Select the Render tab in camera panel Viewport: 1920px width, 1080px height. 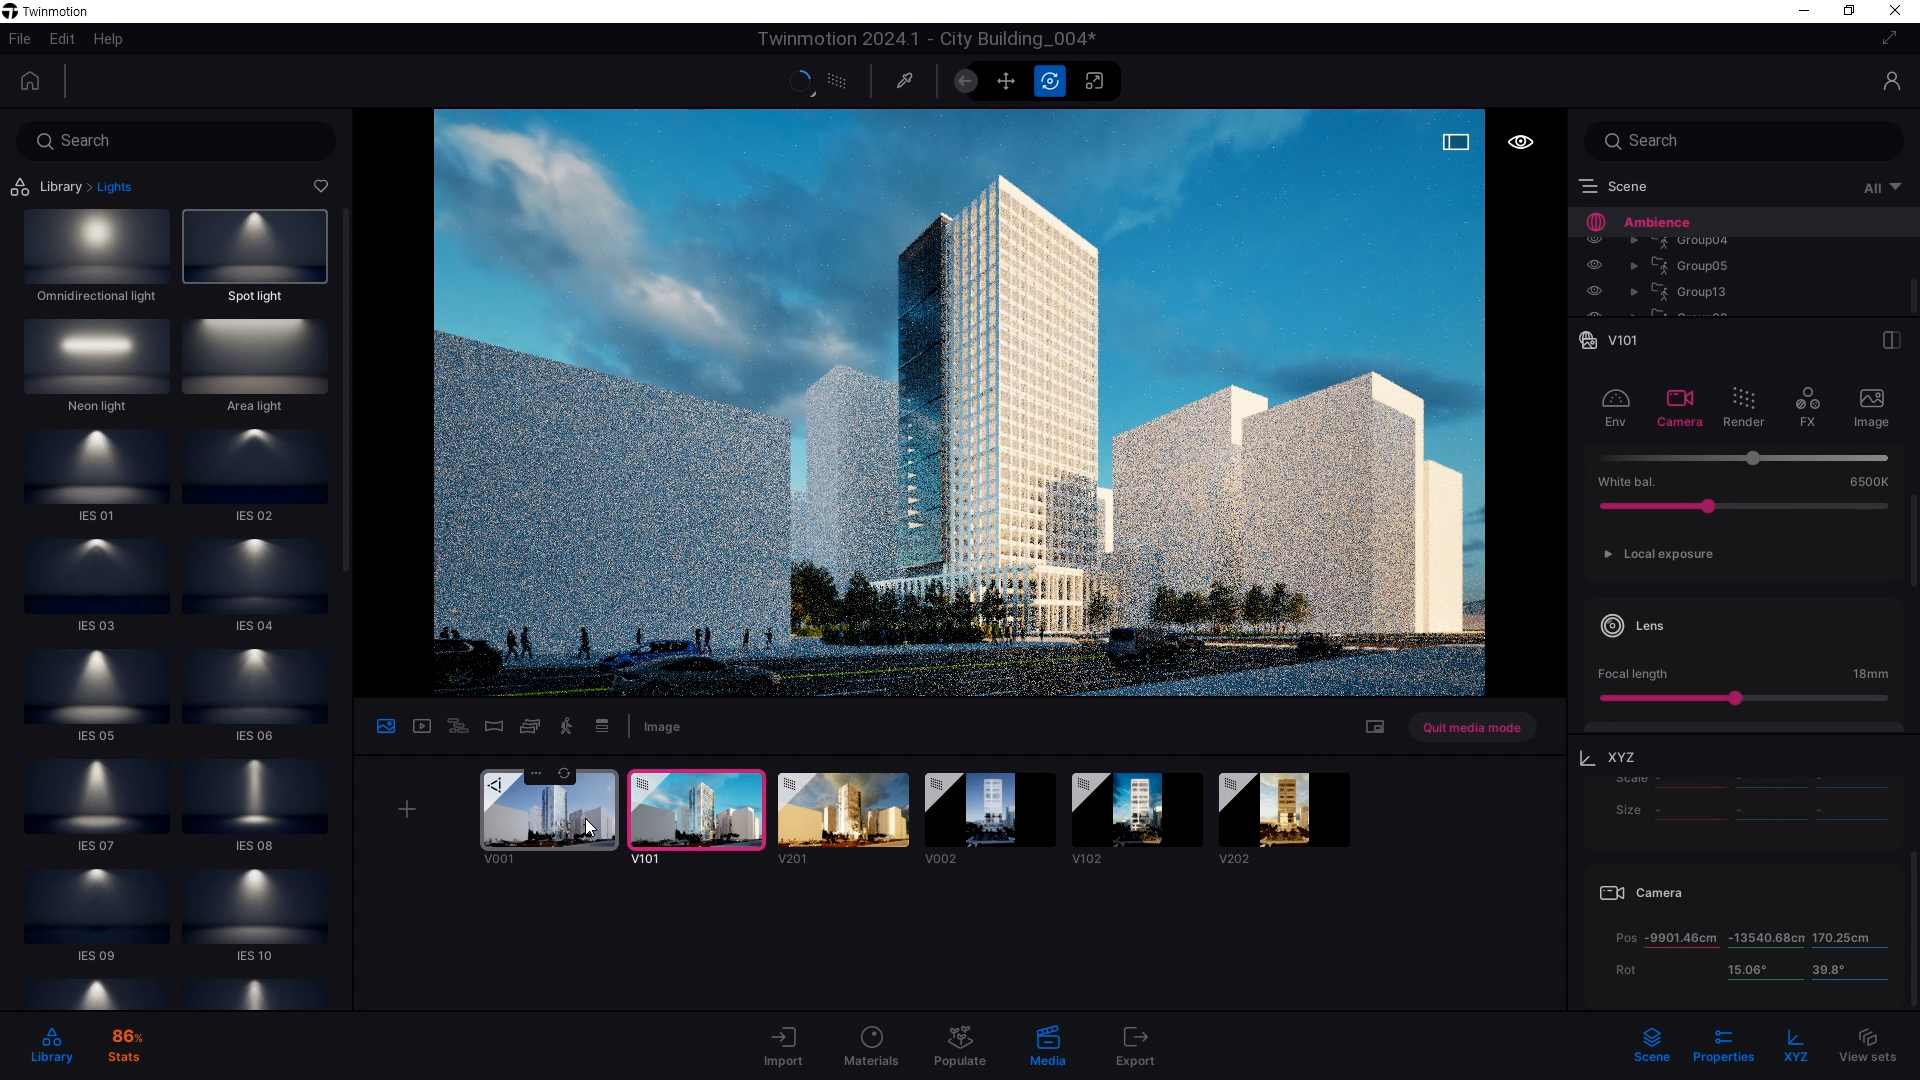pos(1743,406)
